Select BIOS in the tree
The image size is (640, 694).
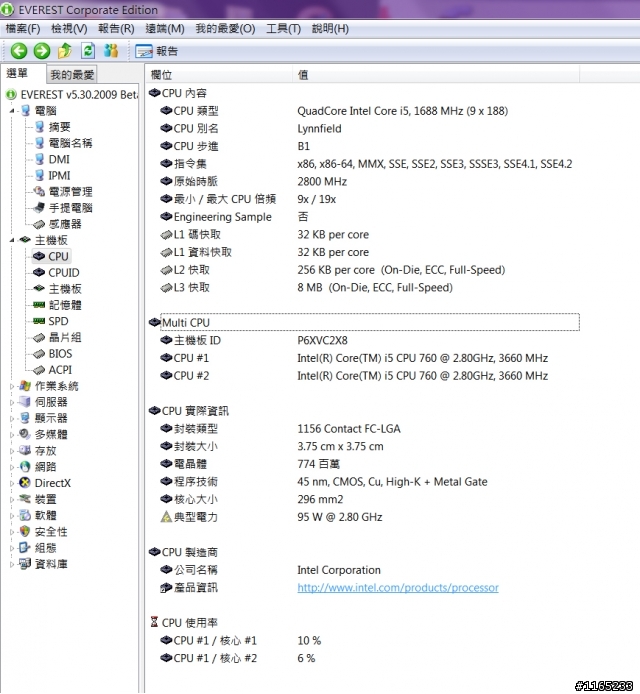[60, 354]
